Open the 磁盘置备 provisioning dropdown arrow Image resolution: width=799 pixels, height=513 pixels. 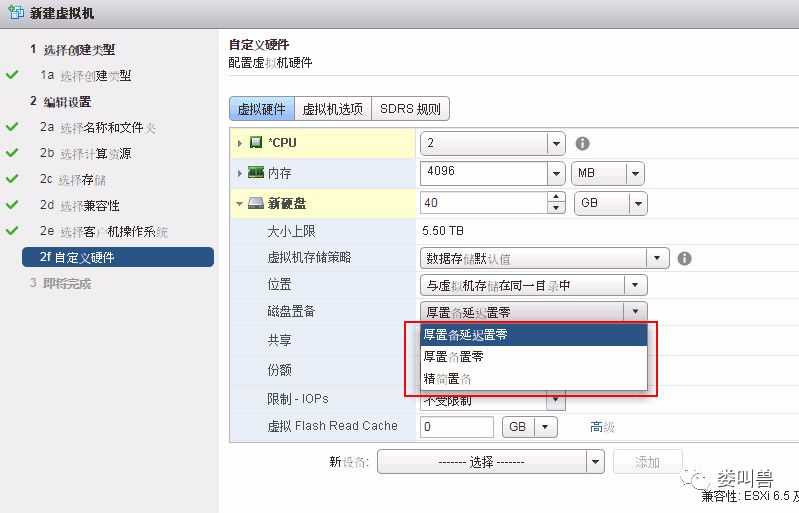[x=635, y=311]
